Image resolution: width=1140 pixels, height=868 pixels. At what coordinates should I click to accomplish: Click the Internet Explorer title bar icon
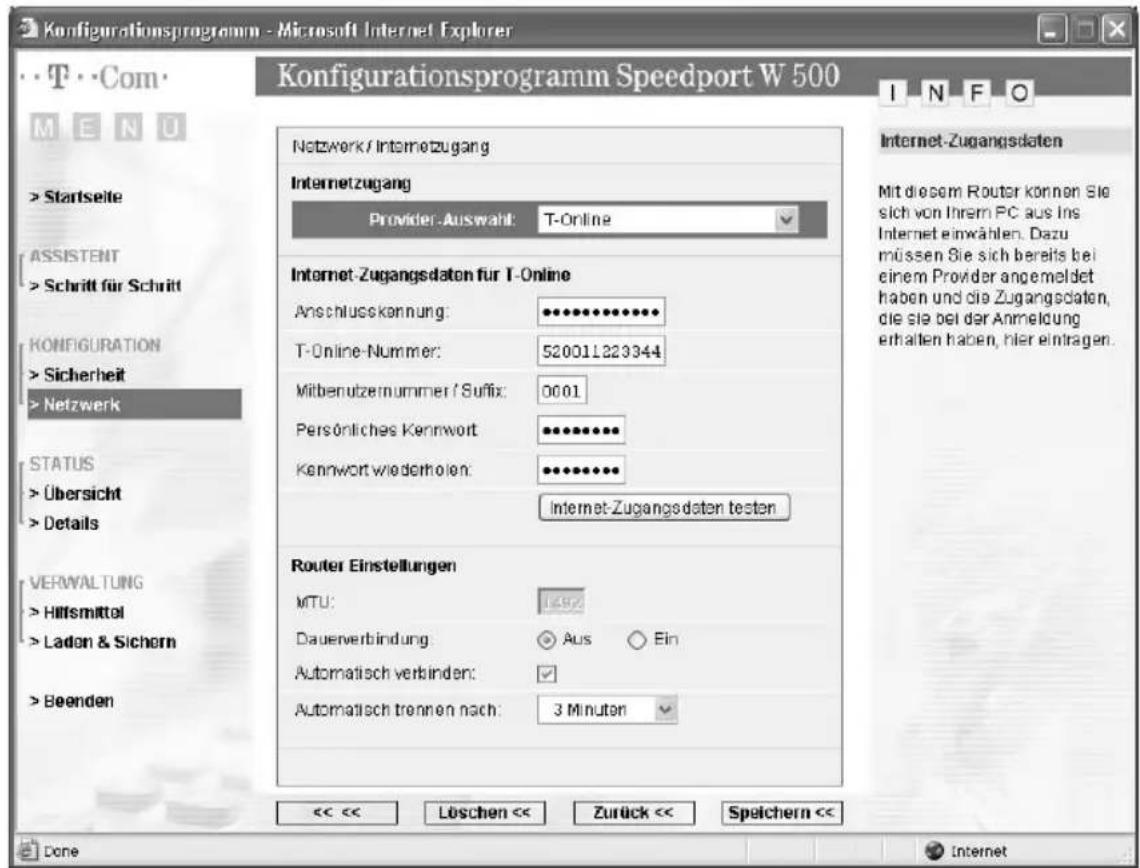[30, 31]
